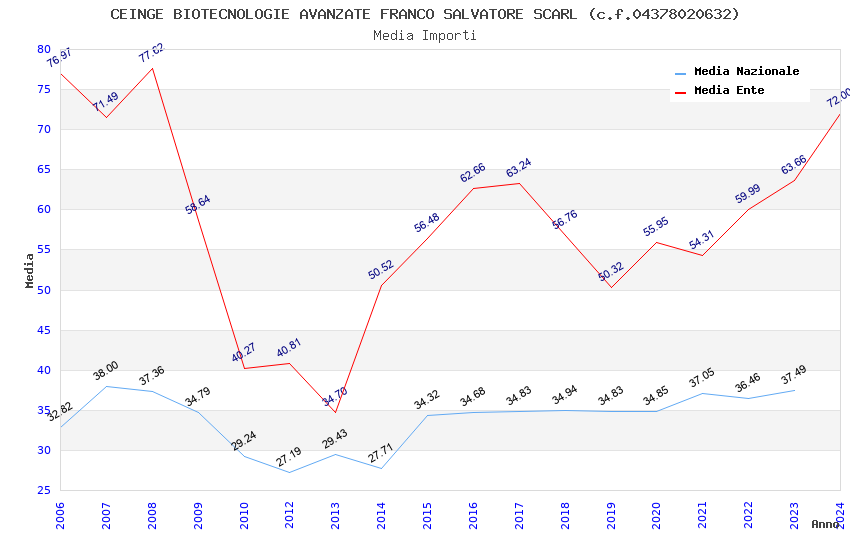The image size is (850, 550).
Task: Click the x-axis year 2018
Action: [x=565, y=515]
